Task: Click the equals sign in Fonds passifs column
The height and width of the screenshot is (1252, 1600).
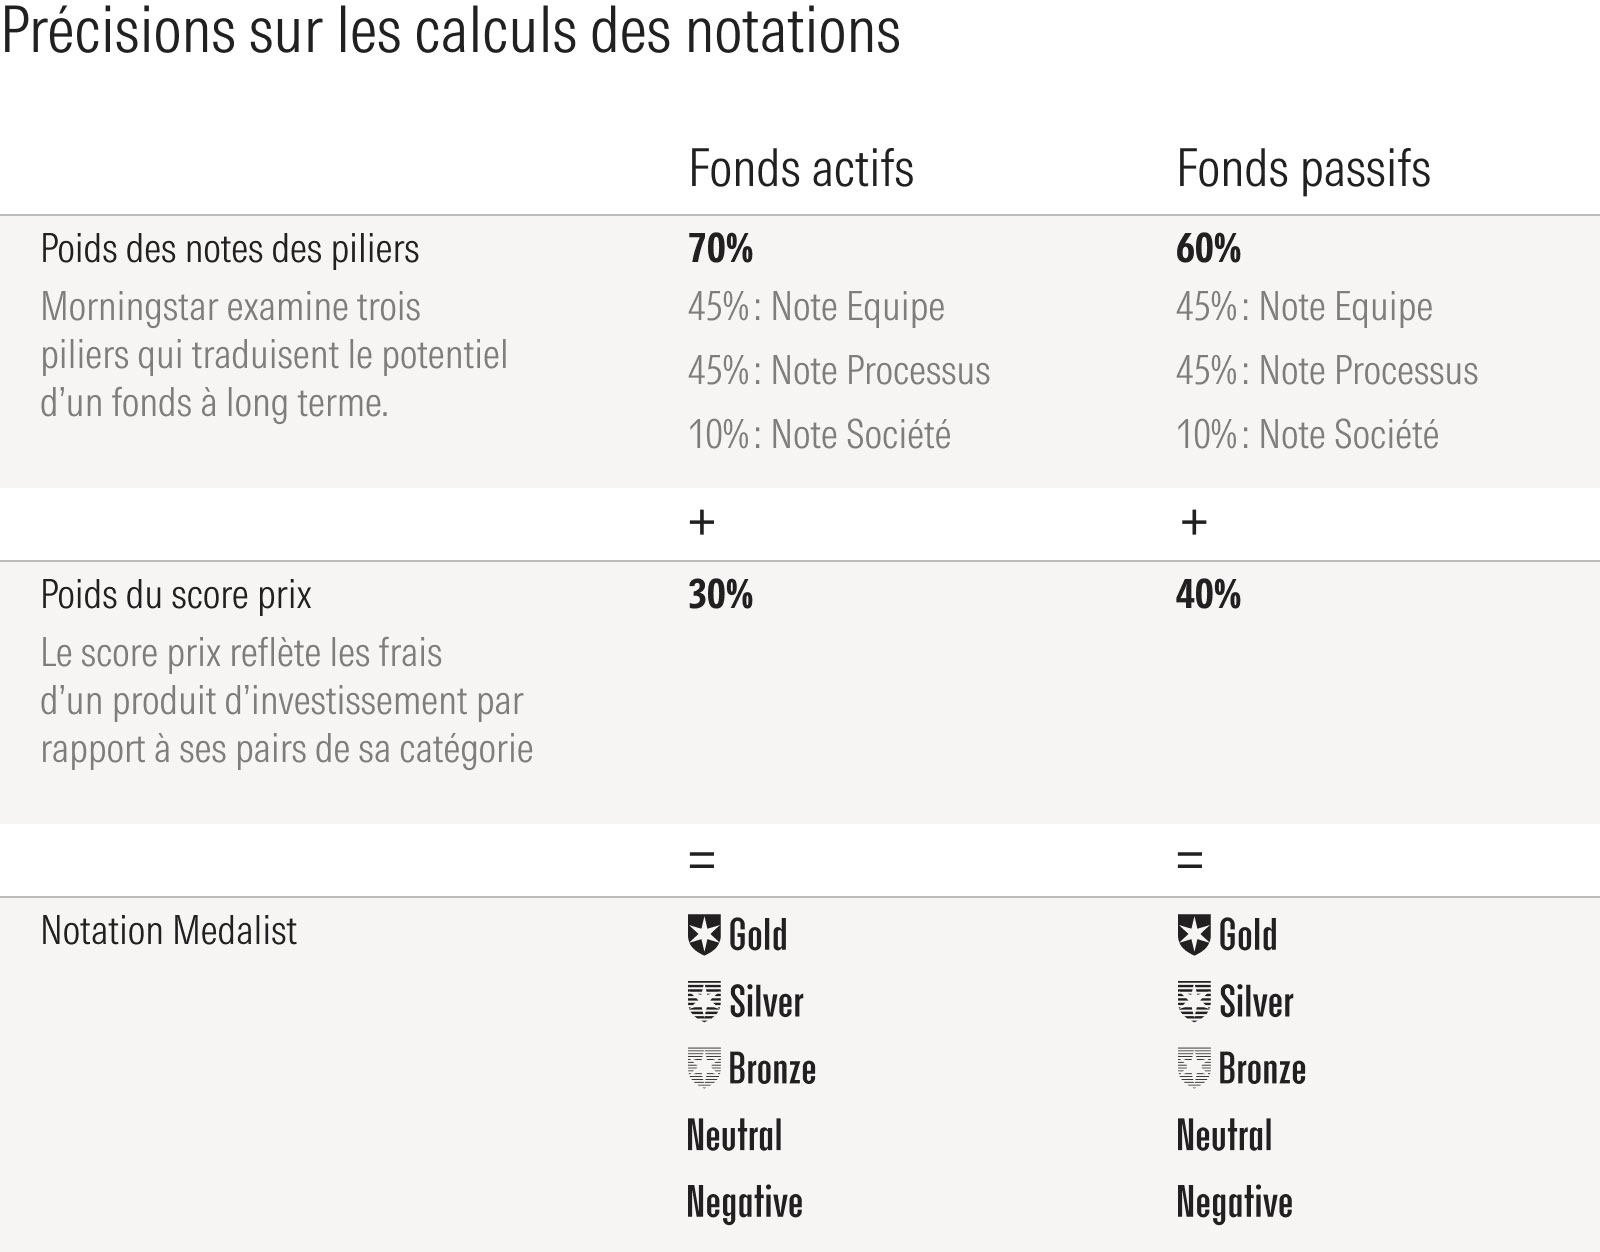Action: [1190, 860]
